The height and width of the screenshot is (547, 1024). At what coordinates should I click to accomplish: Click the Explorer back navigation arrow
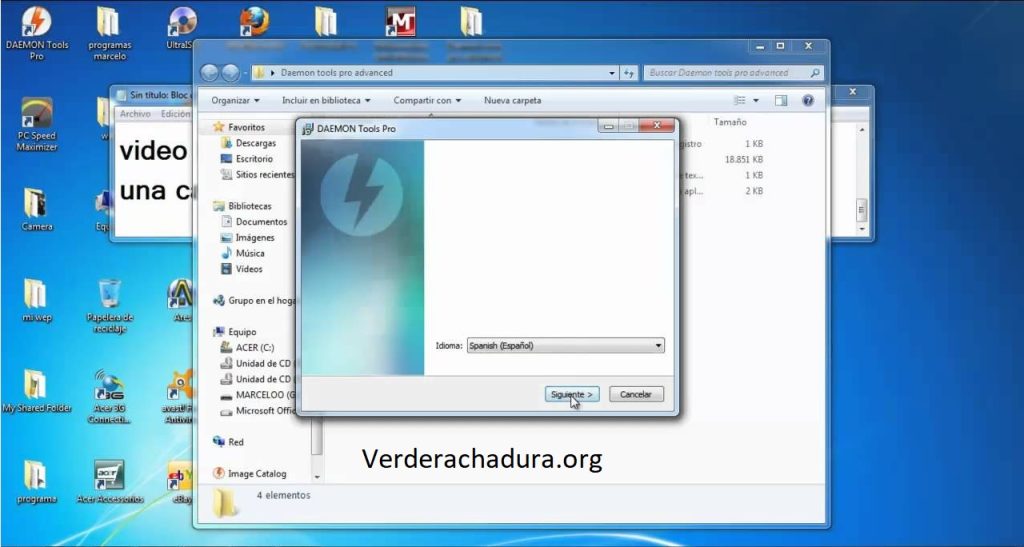209,72
